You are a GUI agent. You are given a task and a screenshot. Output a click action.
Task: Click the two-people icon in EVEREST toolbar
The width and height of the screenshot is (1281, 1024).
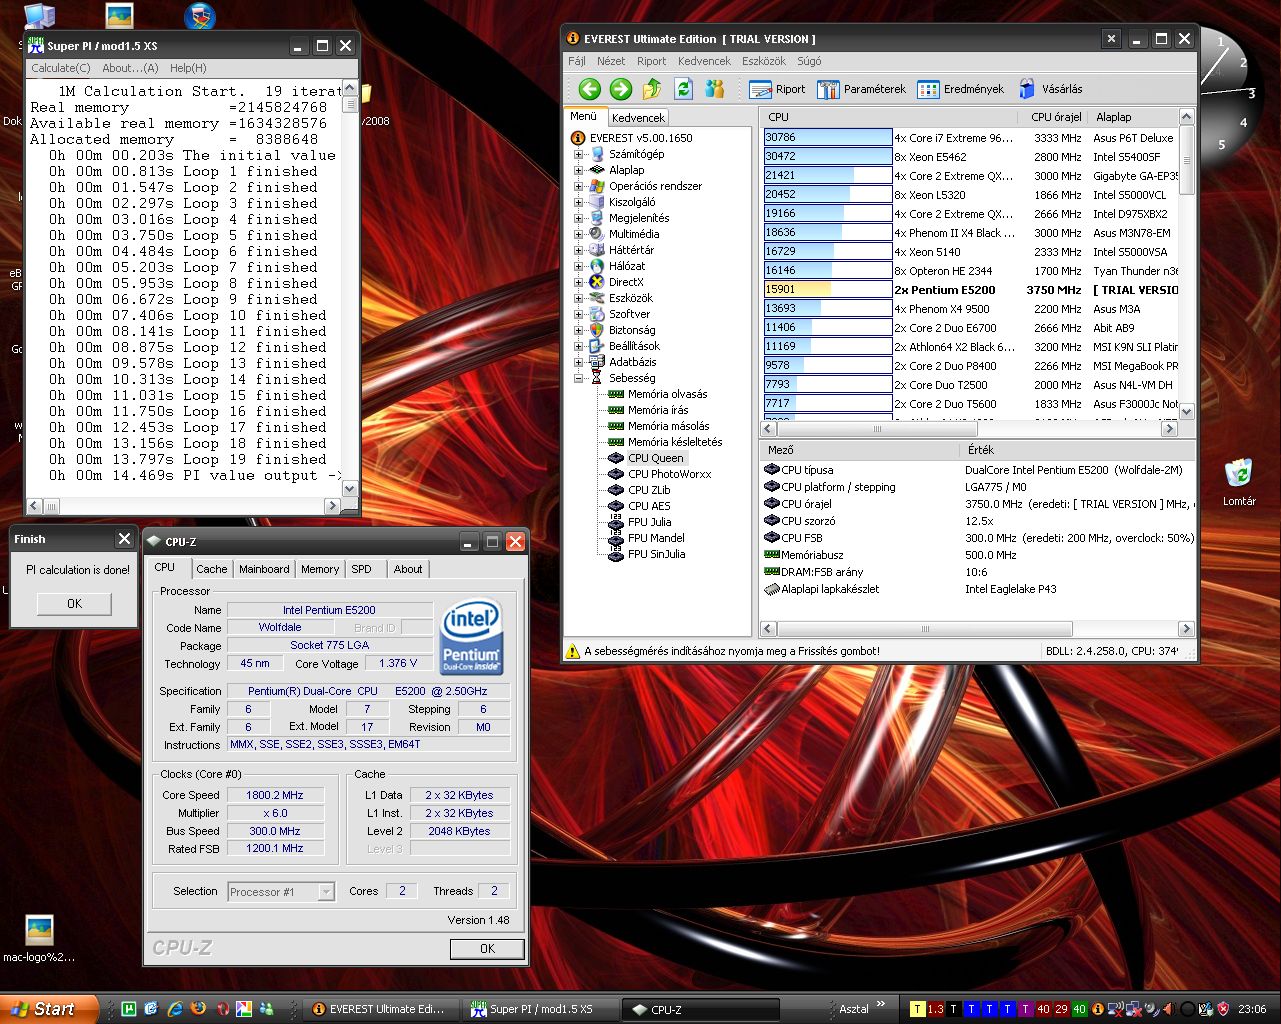click(715, 89)
